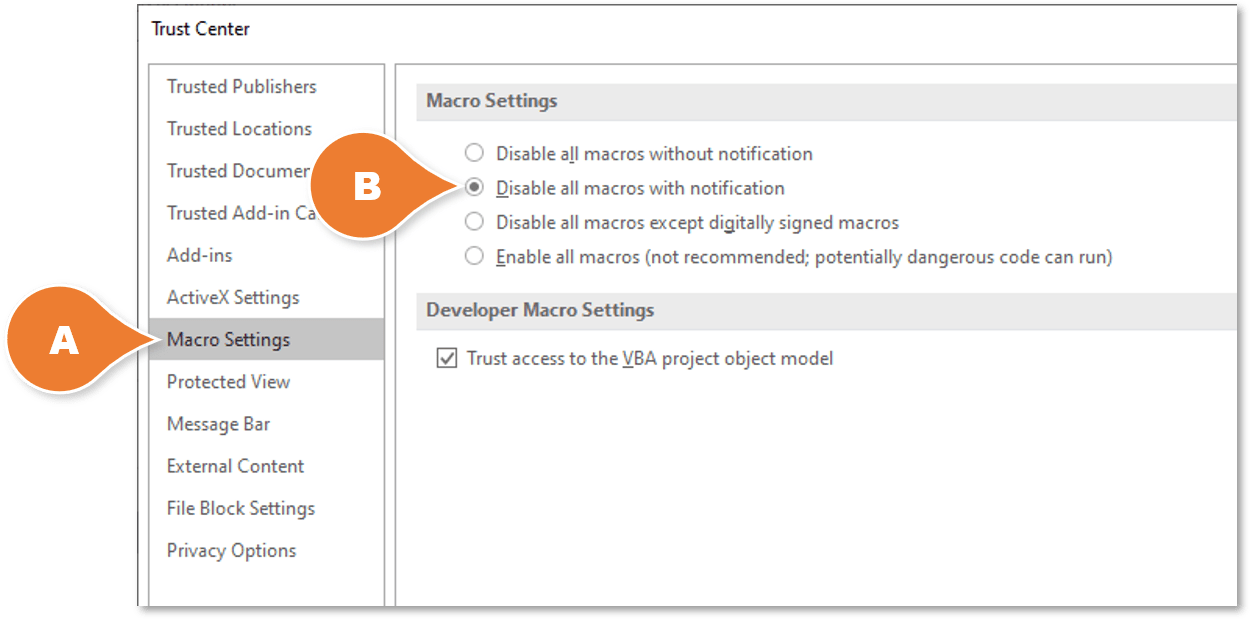Switch to Trusted Documents section
This screenshot has width=1250, height=619.
[x=238, y=171]
